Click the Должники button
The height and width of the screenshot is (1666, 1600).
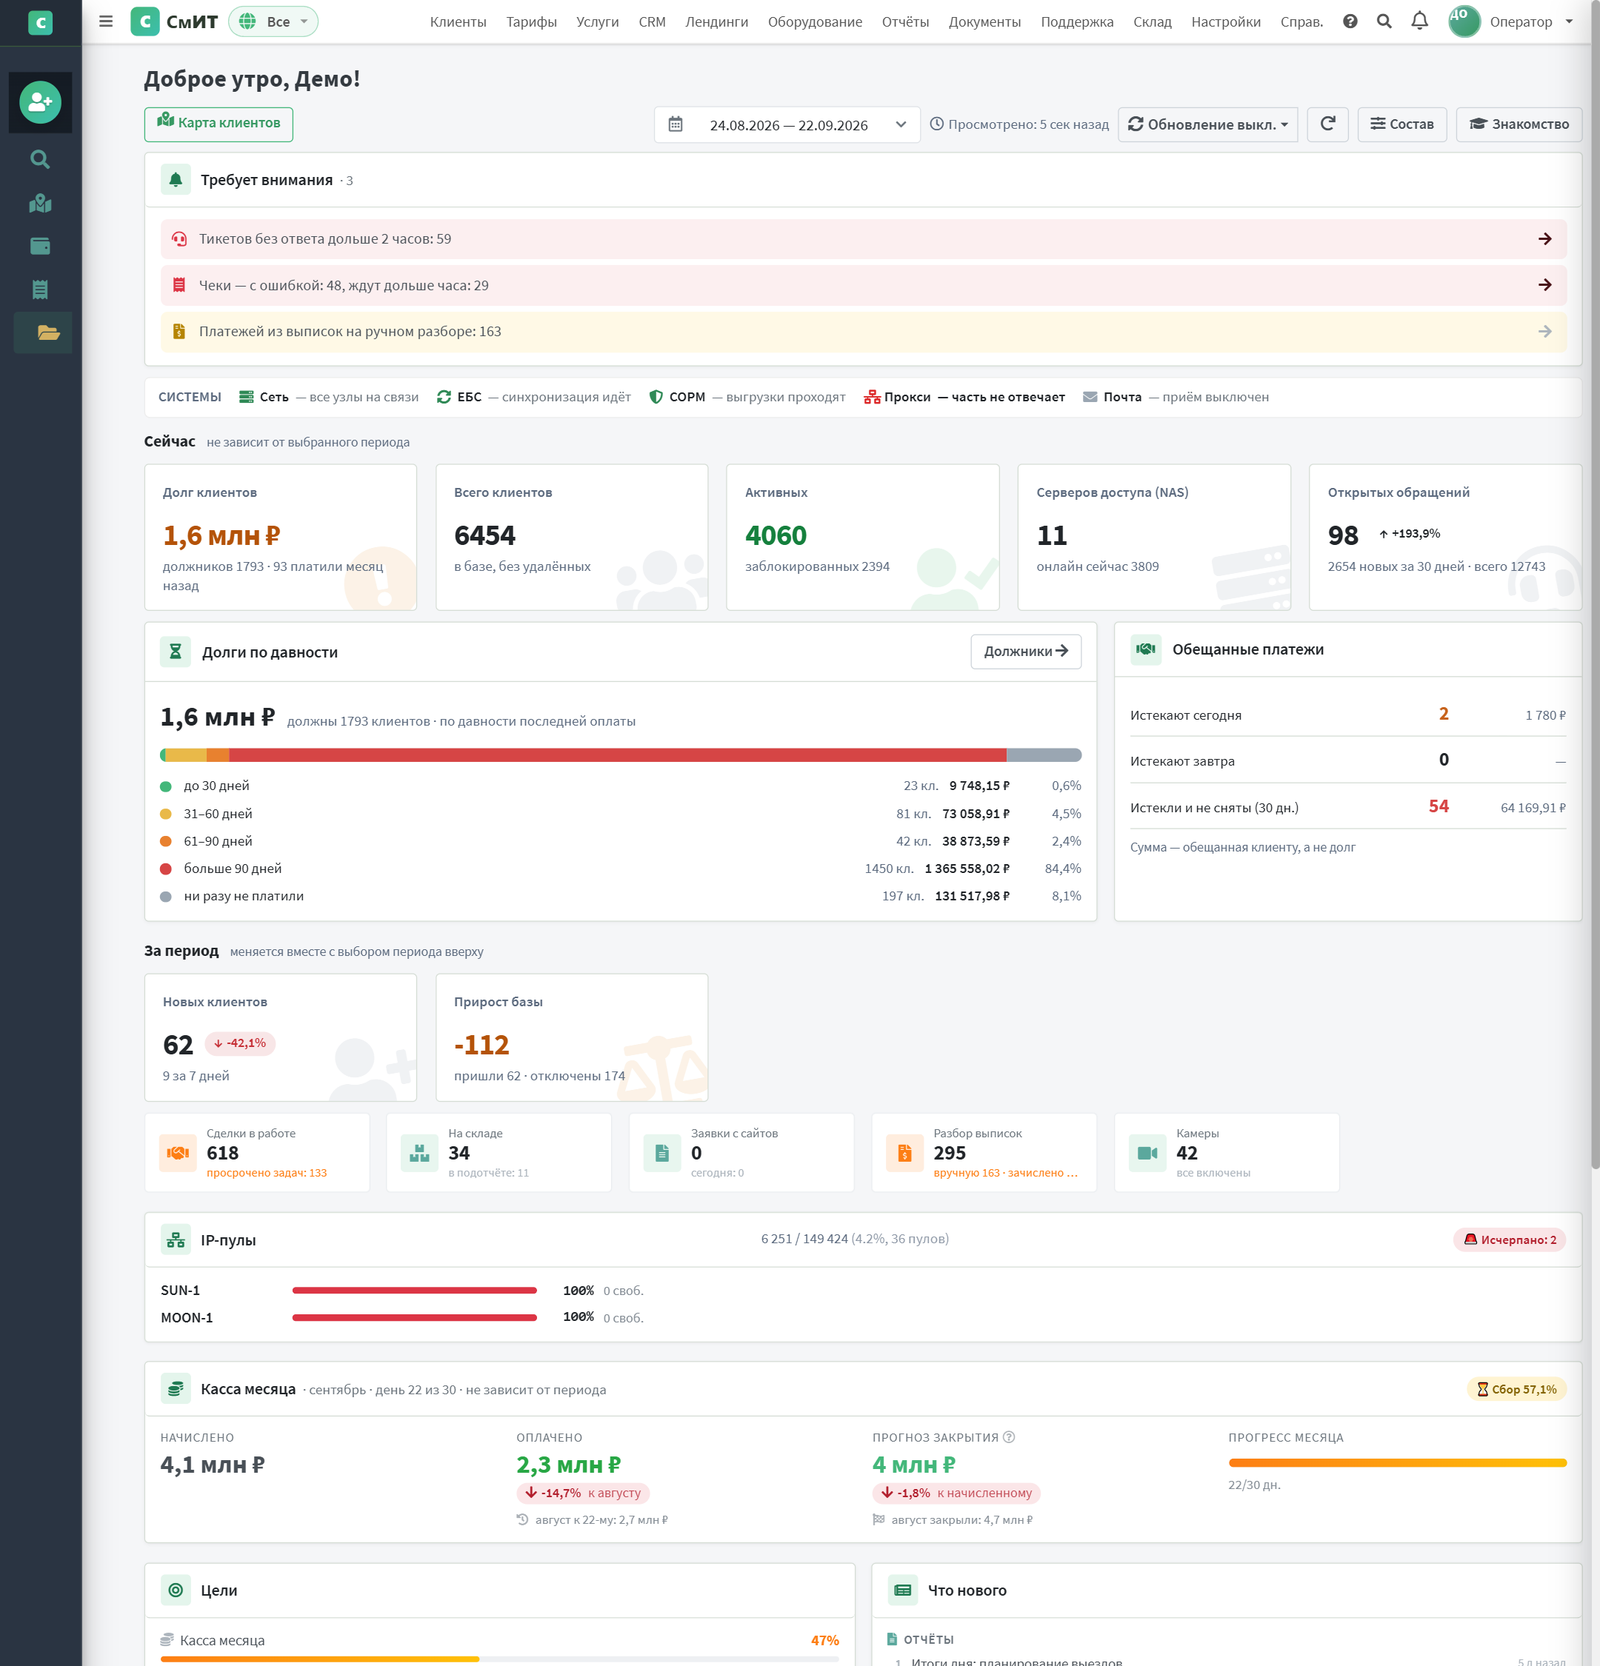(x=1026, y=651)
